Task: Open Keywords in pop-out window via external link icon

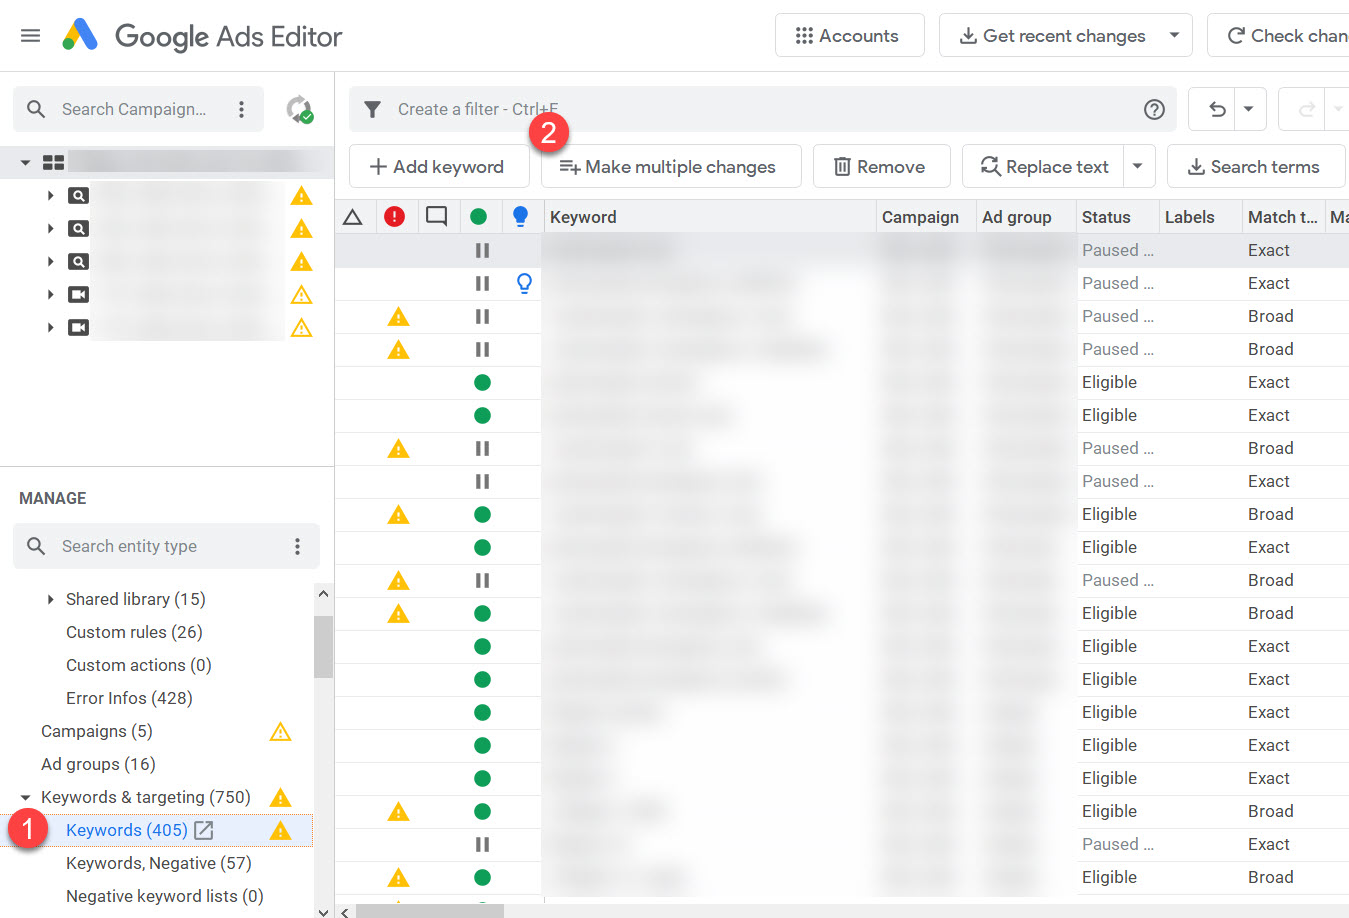Action: point(202,830)
